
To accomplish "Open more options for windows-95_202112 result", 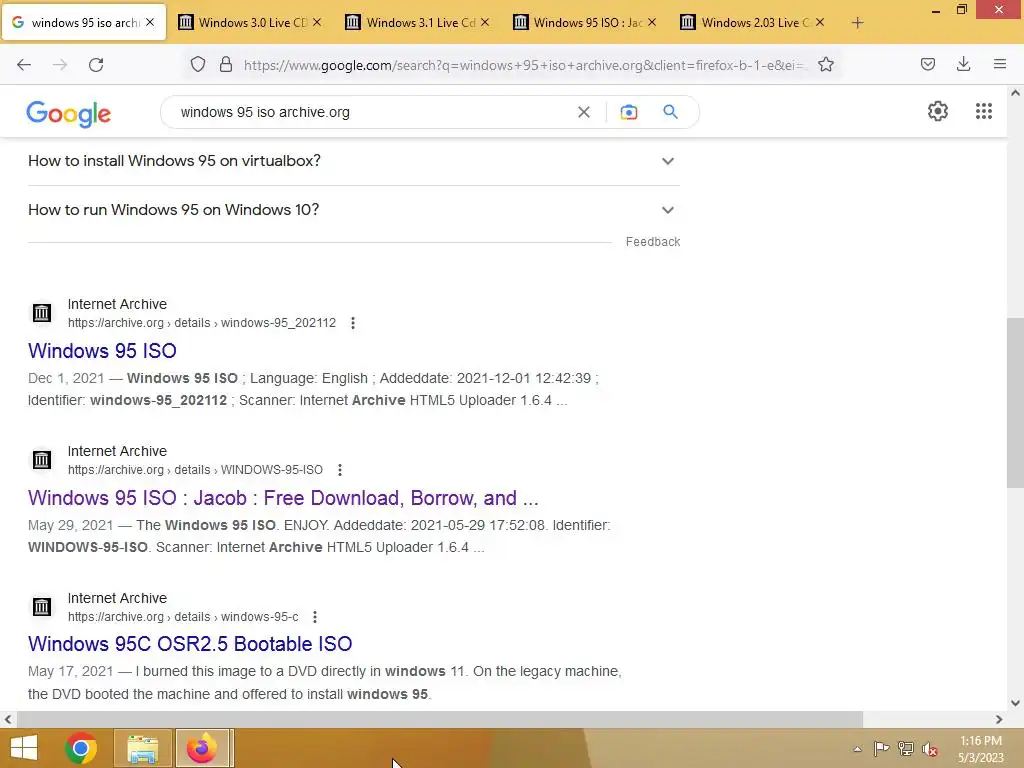I will tap(353, 323).
